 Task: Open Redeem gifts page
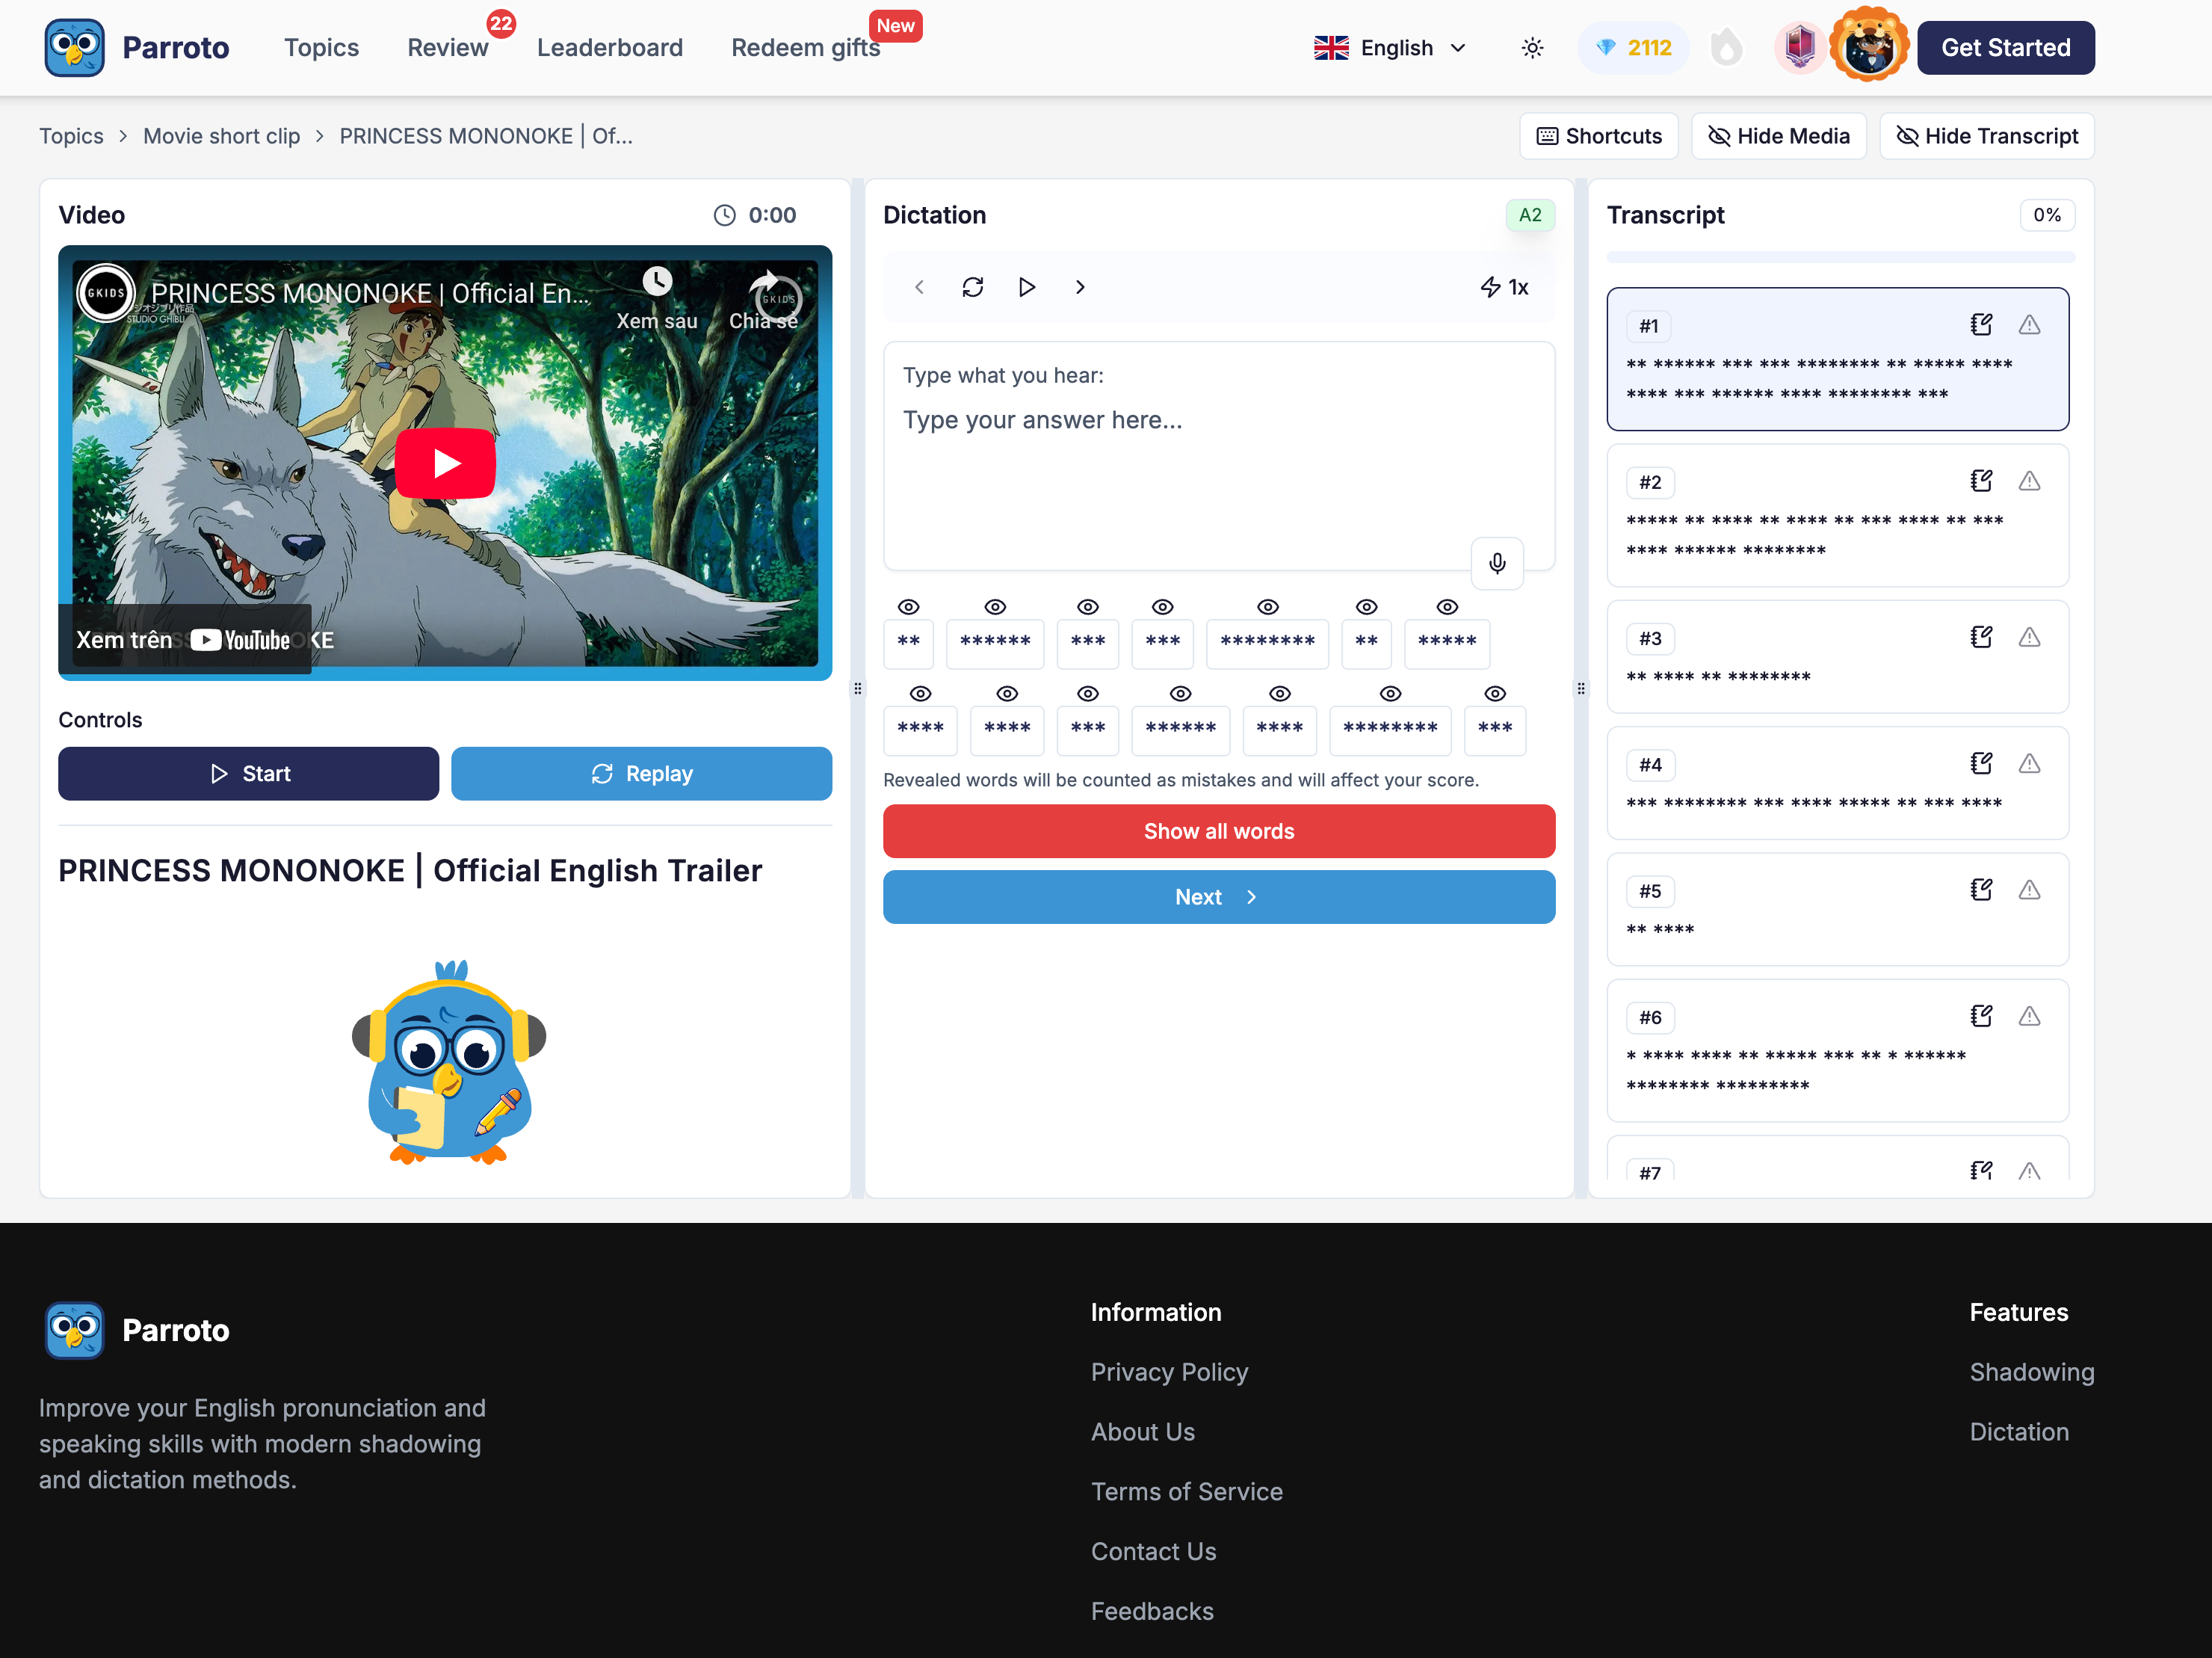(805, 47)
